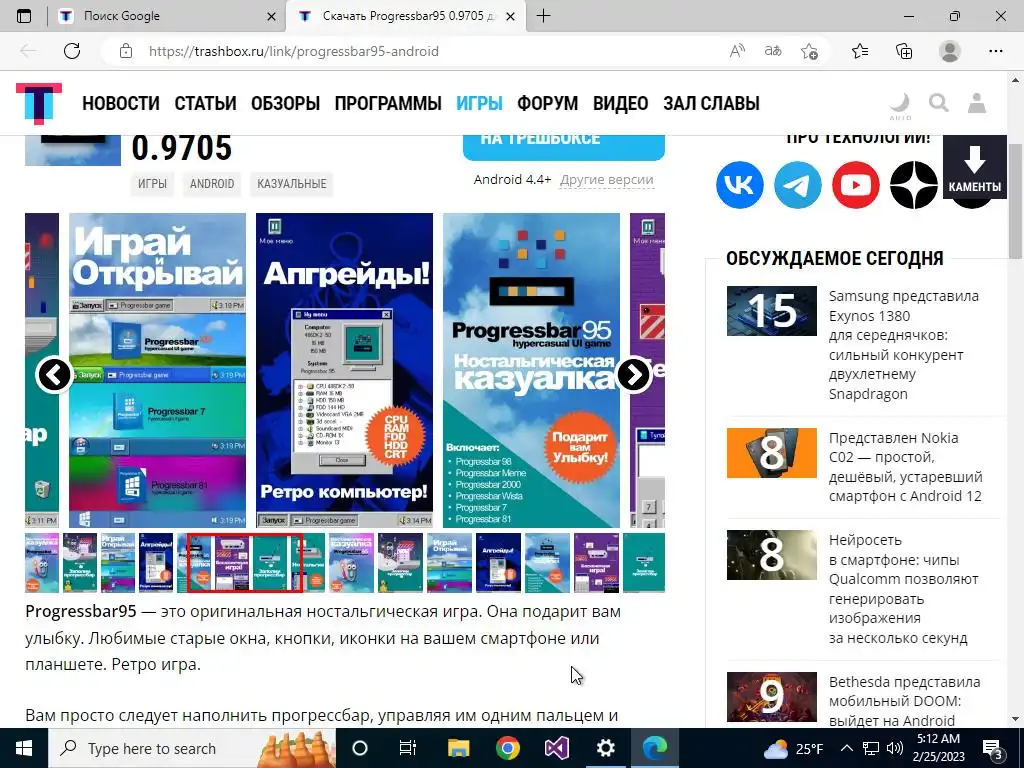Image resolution: width=1024 pixels, height=768 pixels.
Task: Click the Edge back arrow
Action: click(28, 51)
